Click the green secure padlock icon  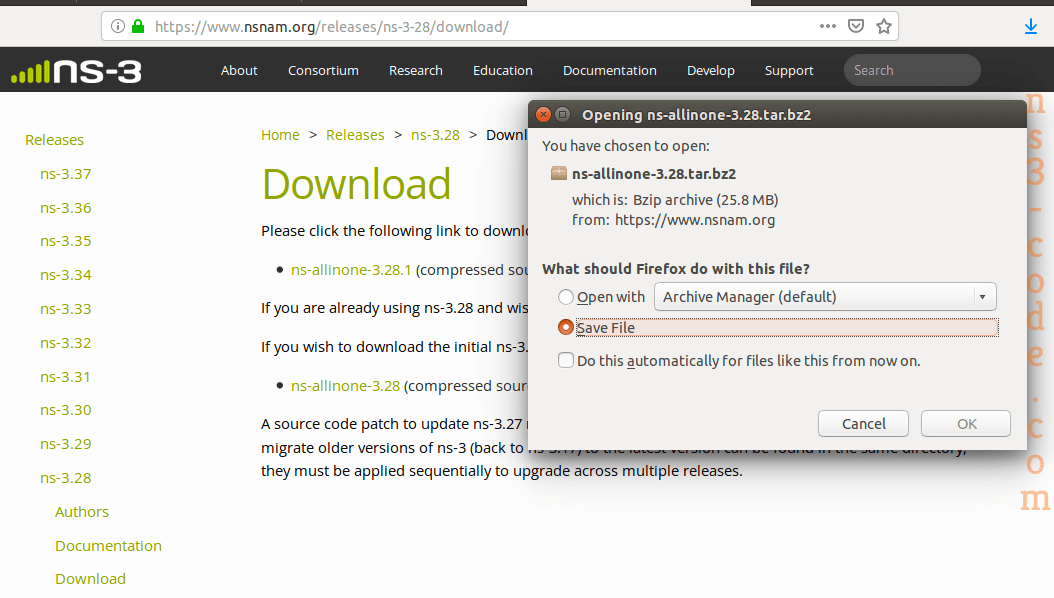coord(138,26)
